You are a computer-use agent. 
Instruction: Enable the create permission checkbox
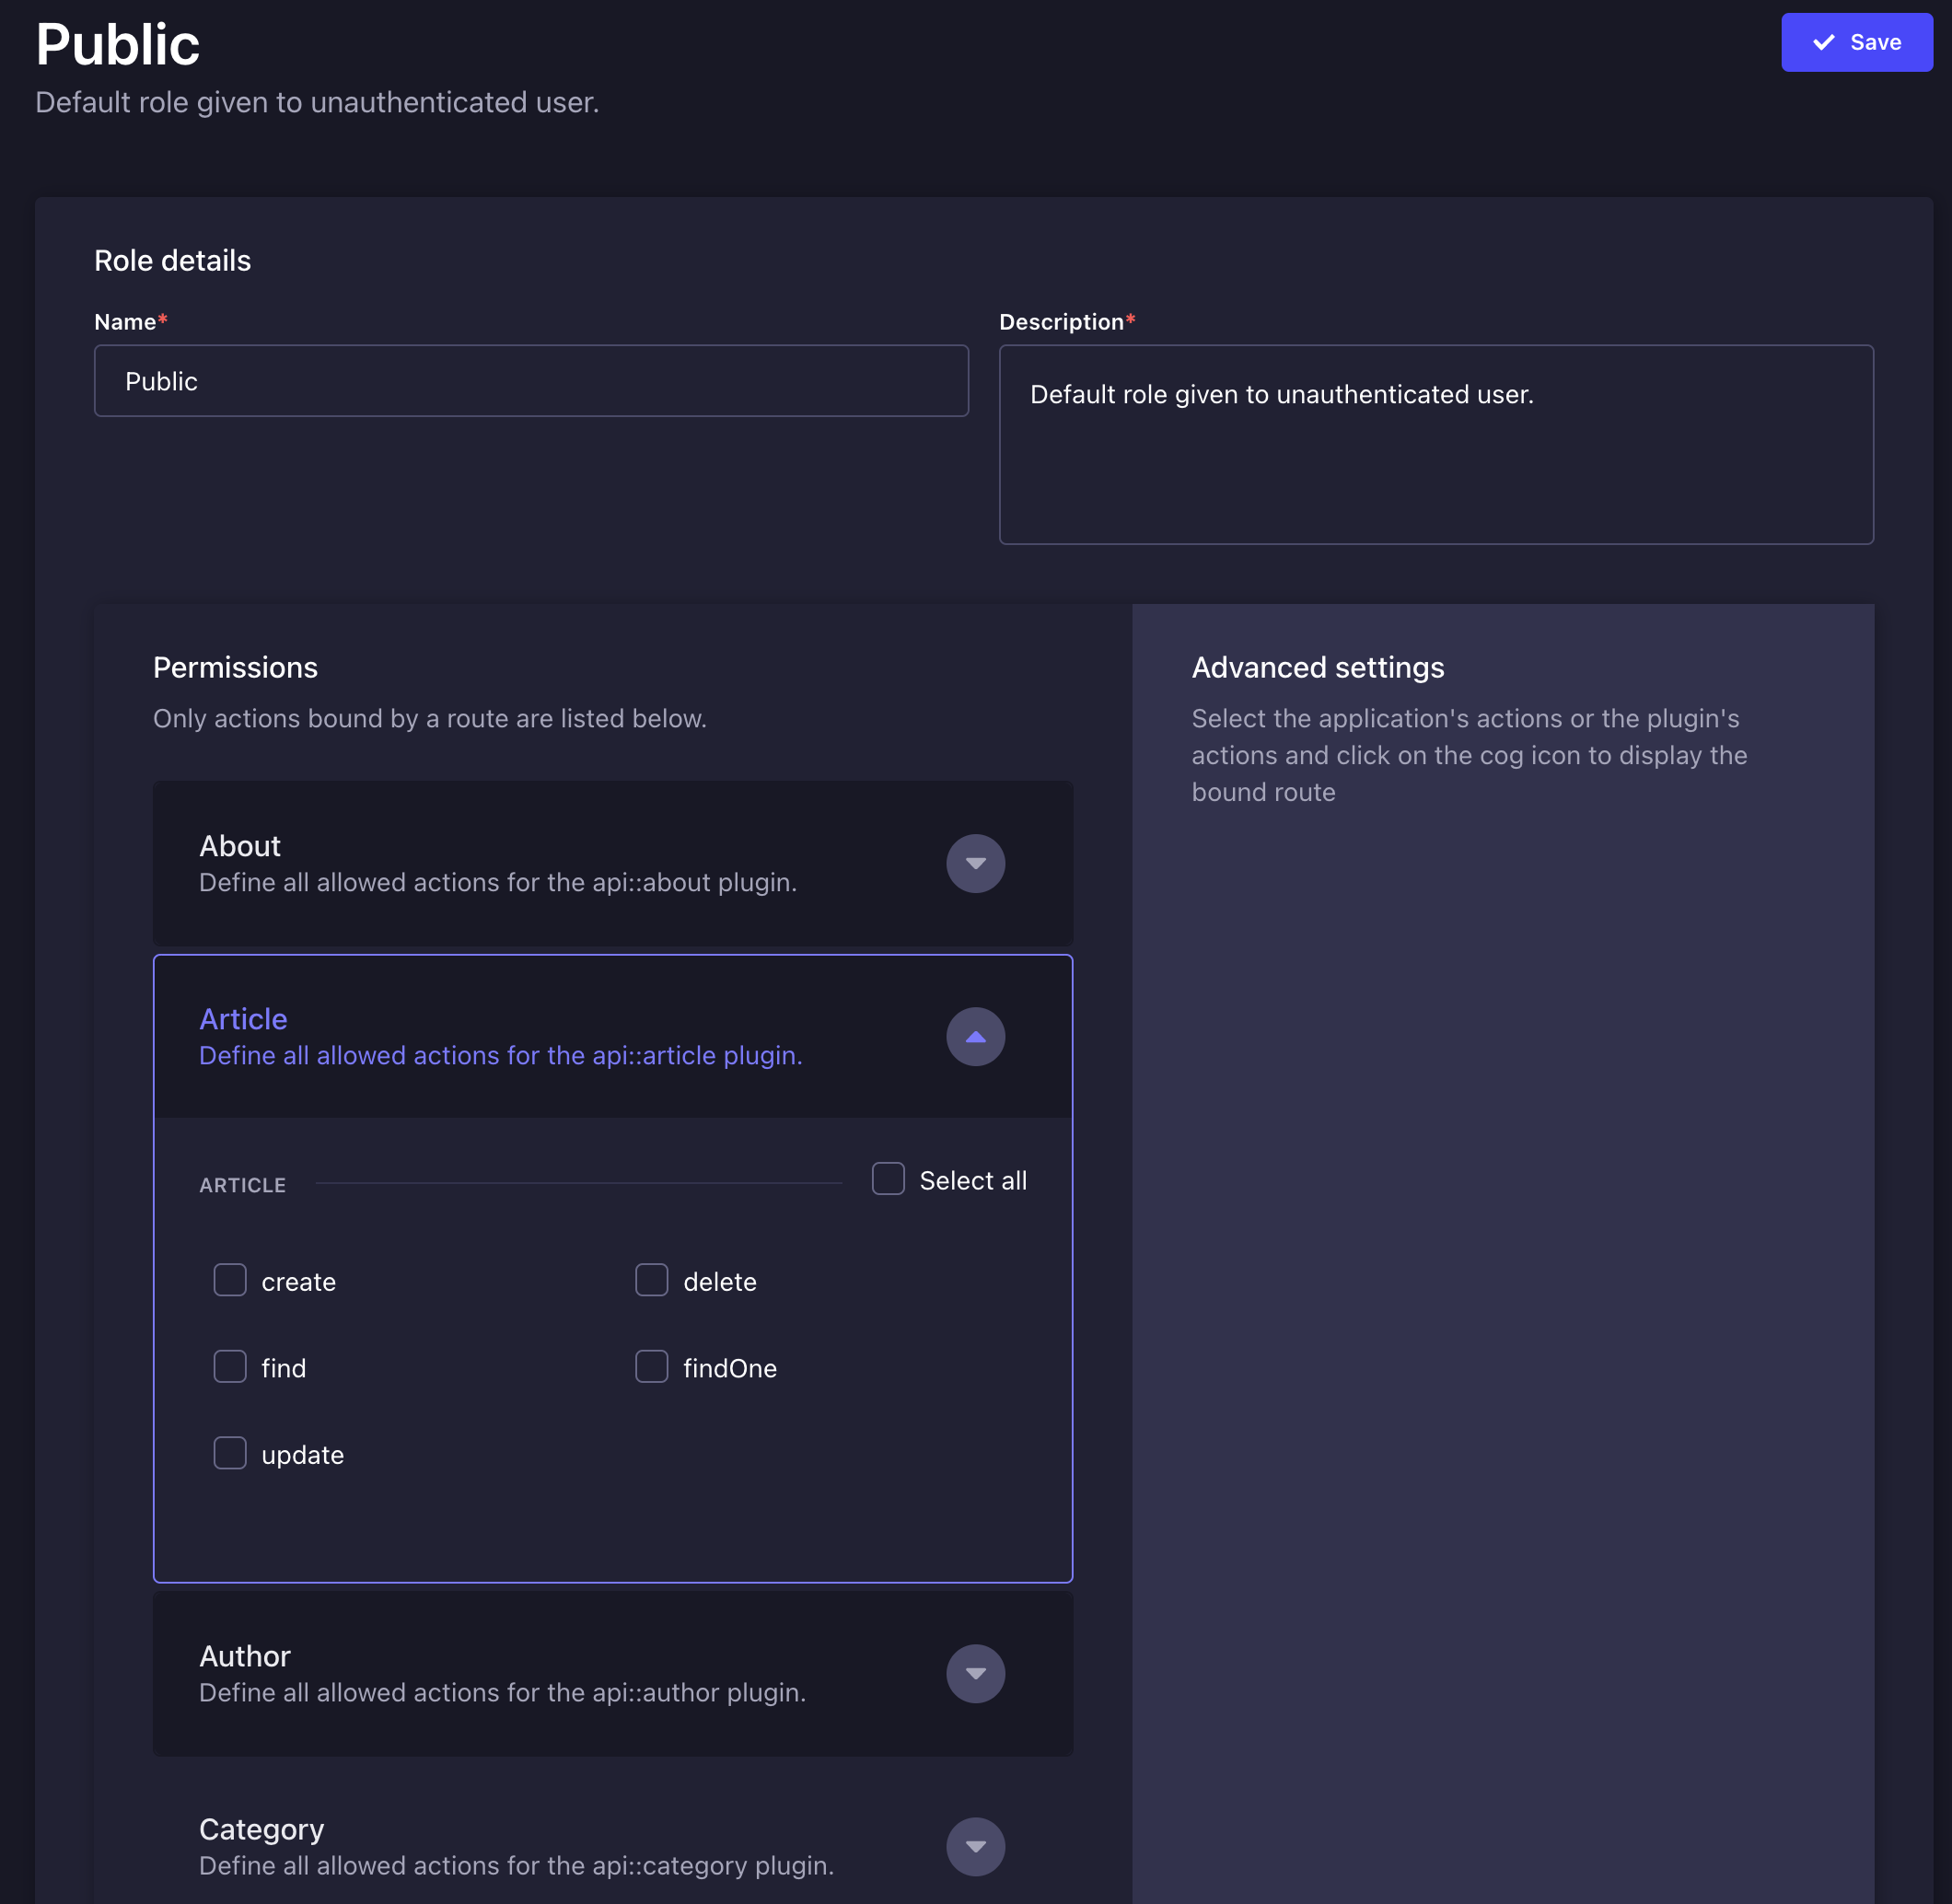[230, 1280]
